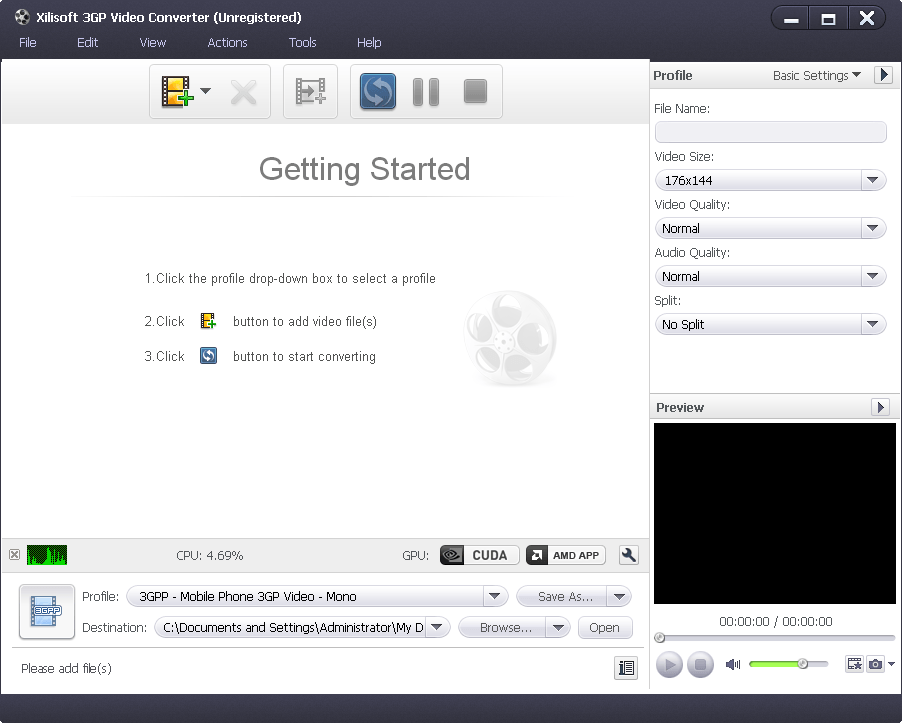Open the Clip video tool icon
The height and width of the screenshot is (723, 902).
(310, 91)
